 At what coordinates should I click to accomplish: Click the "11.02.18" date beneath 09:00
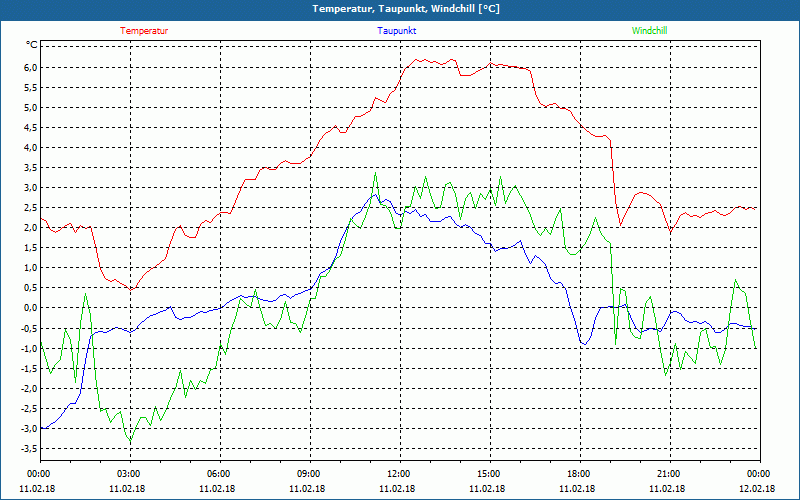307,488
